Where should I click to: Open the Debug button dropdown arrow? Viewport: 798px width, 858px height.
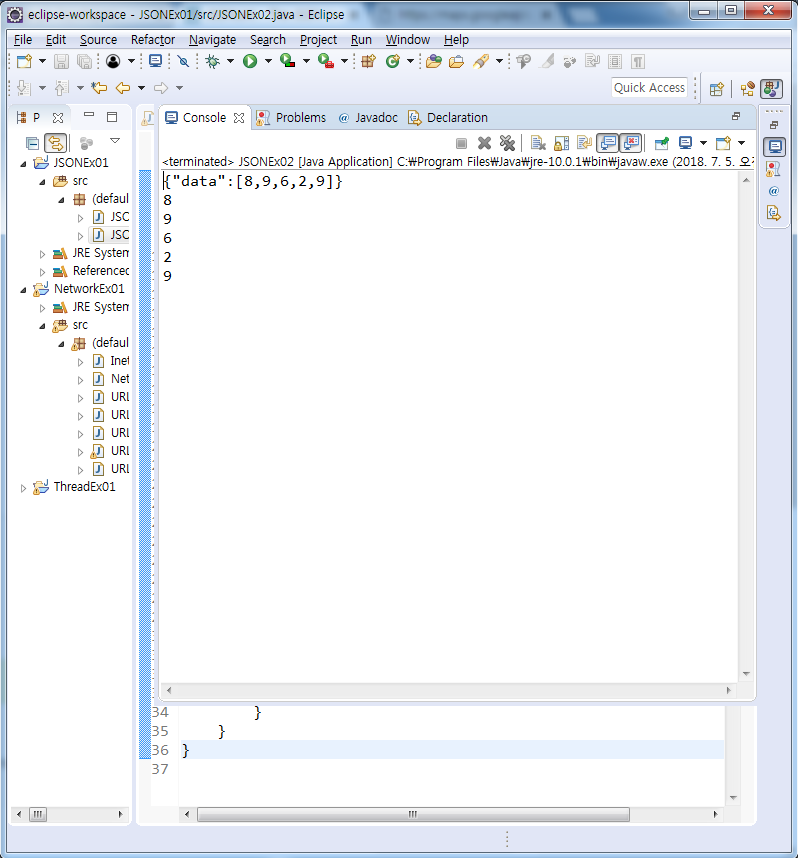point(230,61)
